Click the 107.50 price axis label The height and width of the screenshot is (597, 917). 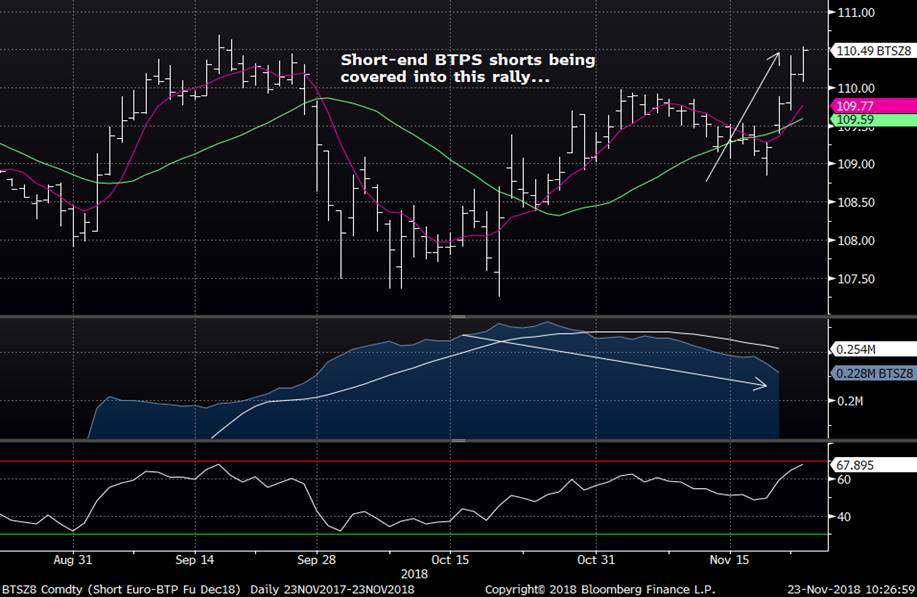[856, 279]
